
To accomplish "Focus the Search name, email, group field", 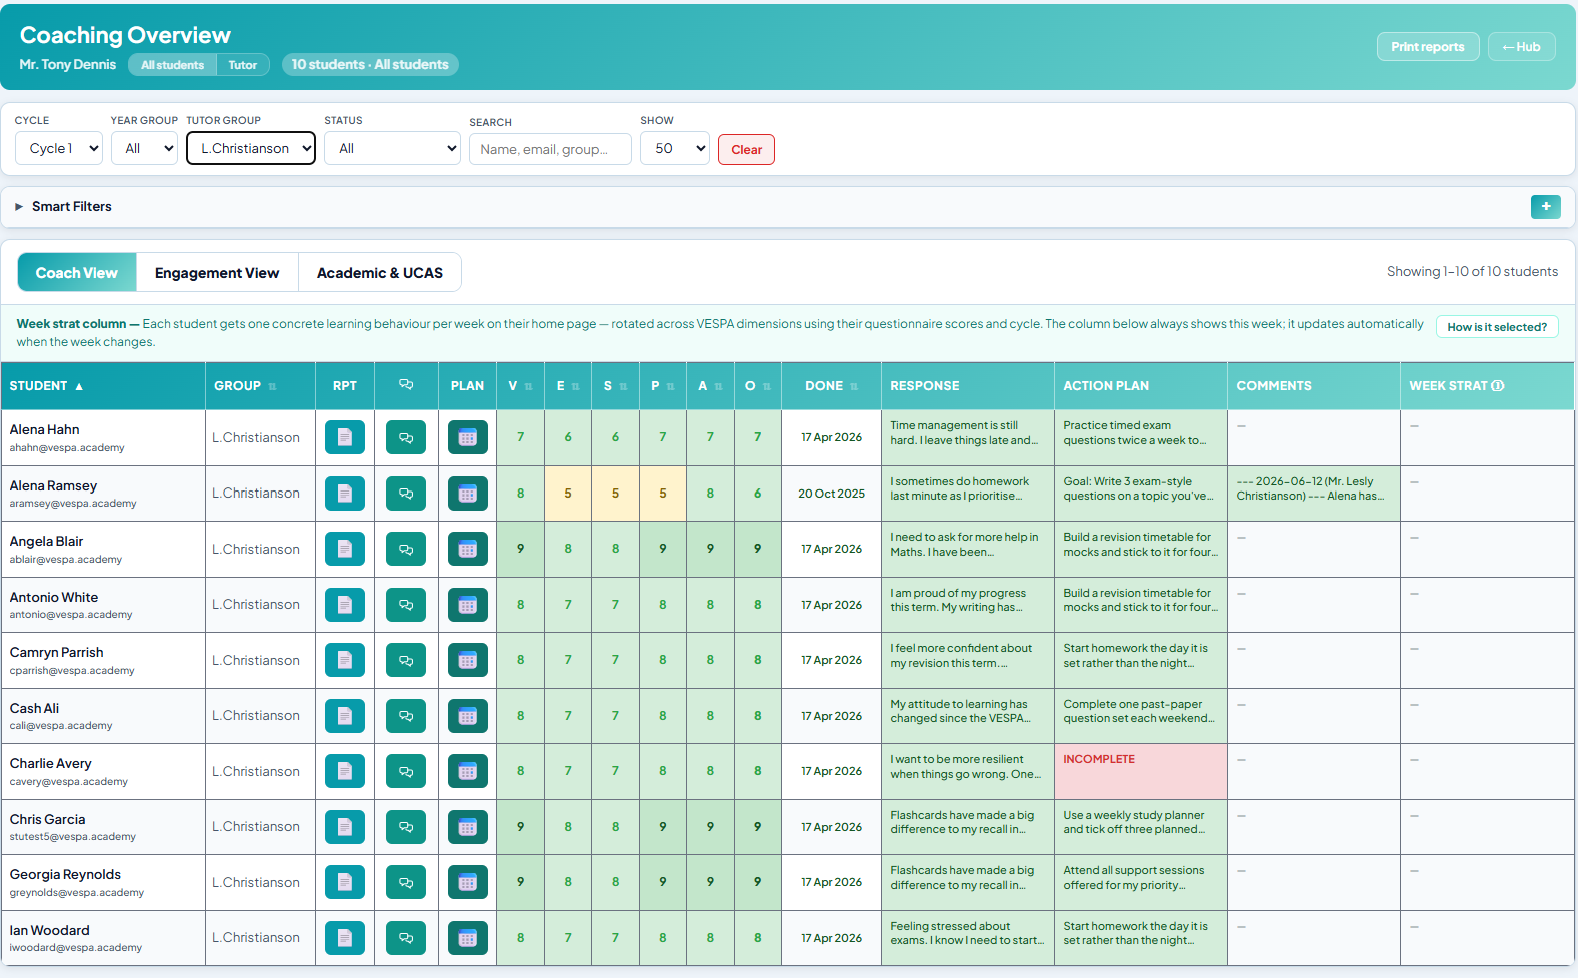I will [550, 149].
